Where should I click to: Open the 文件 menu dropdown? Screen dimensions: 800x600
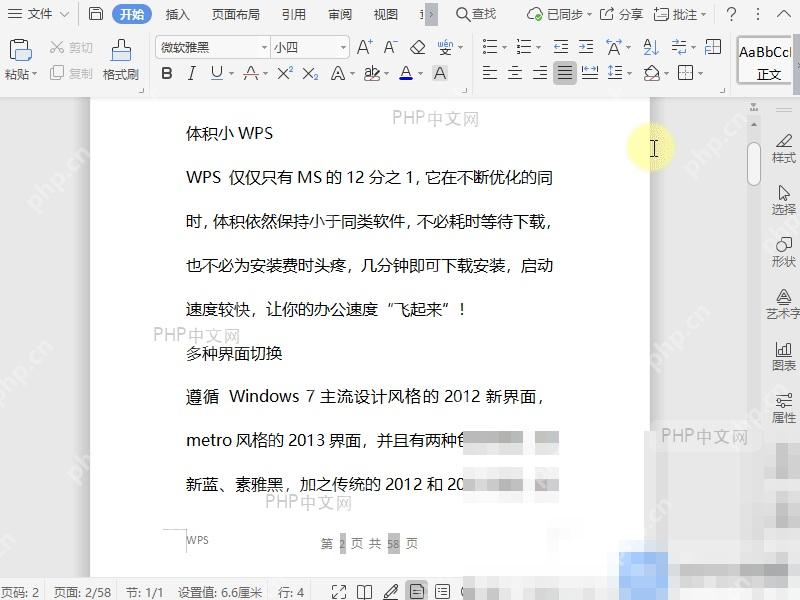38,14
